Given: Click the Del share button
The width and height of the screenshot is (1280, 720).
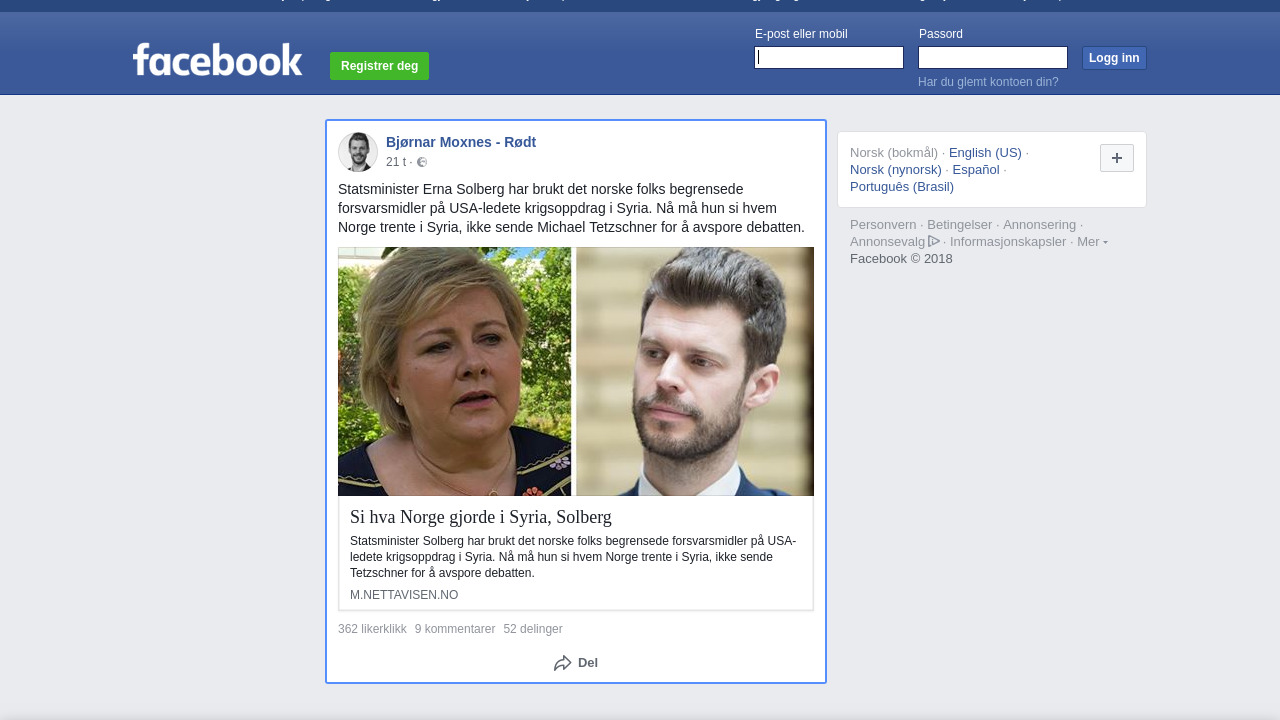Looking at the screenshot, I should (x=576, y=663).
